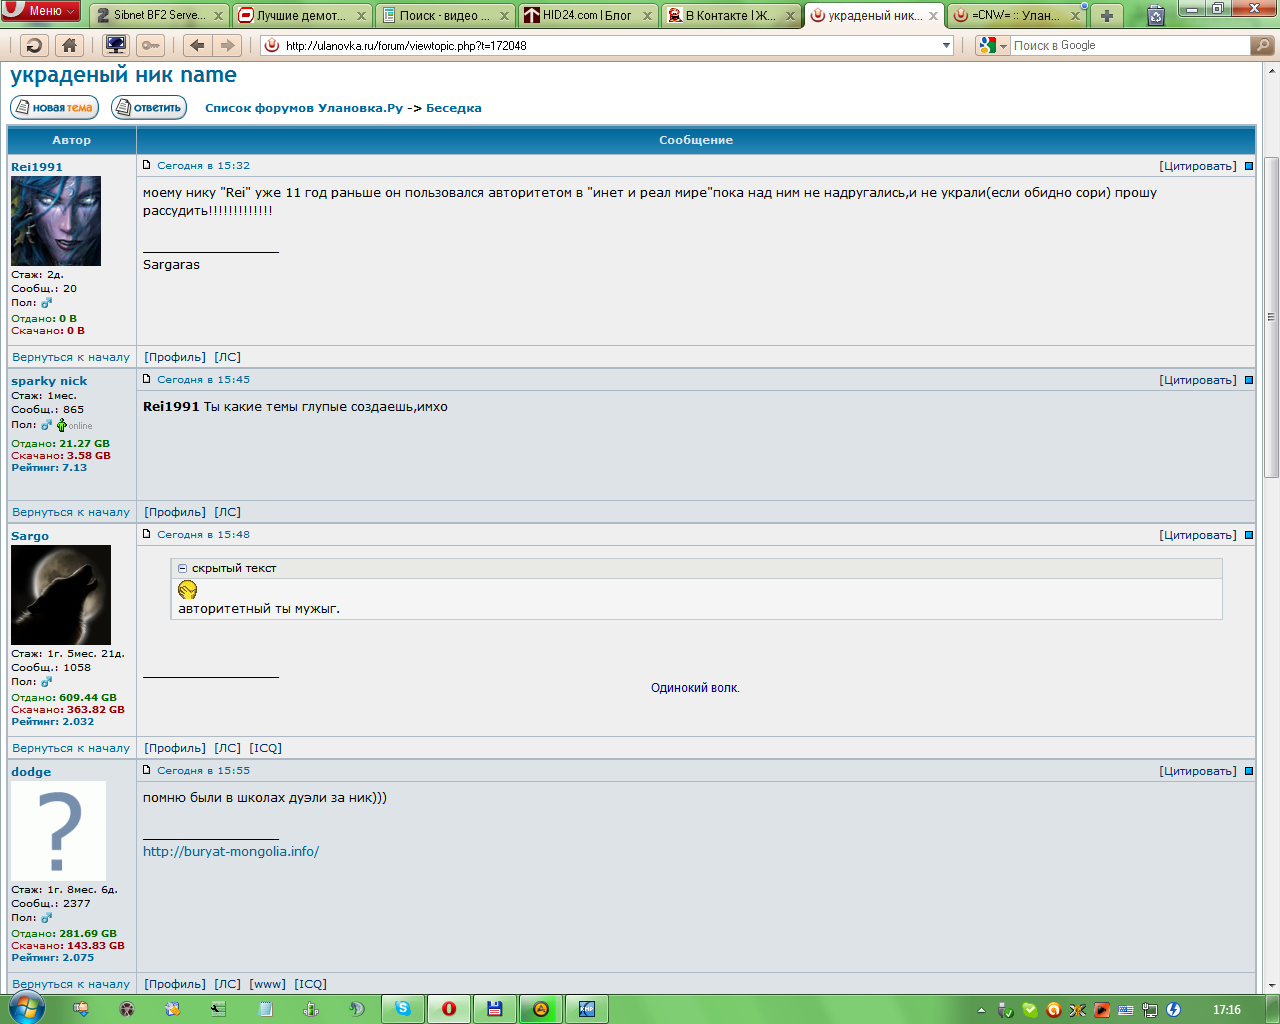Open the password wand key icon
This screenshot has width=1280, height=1024.
(x=150, y=45)
